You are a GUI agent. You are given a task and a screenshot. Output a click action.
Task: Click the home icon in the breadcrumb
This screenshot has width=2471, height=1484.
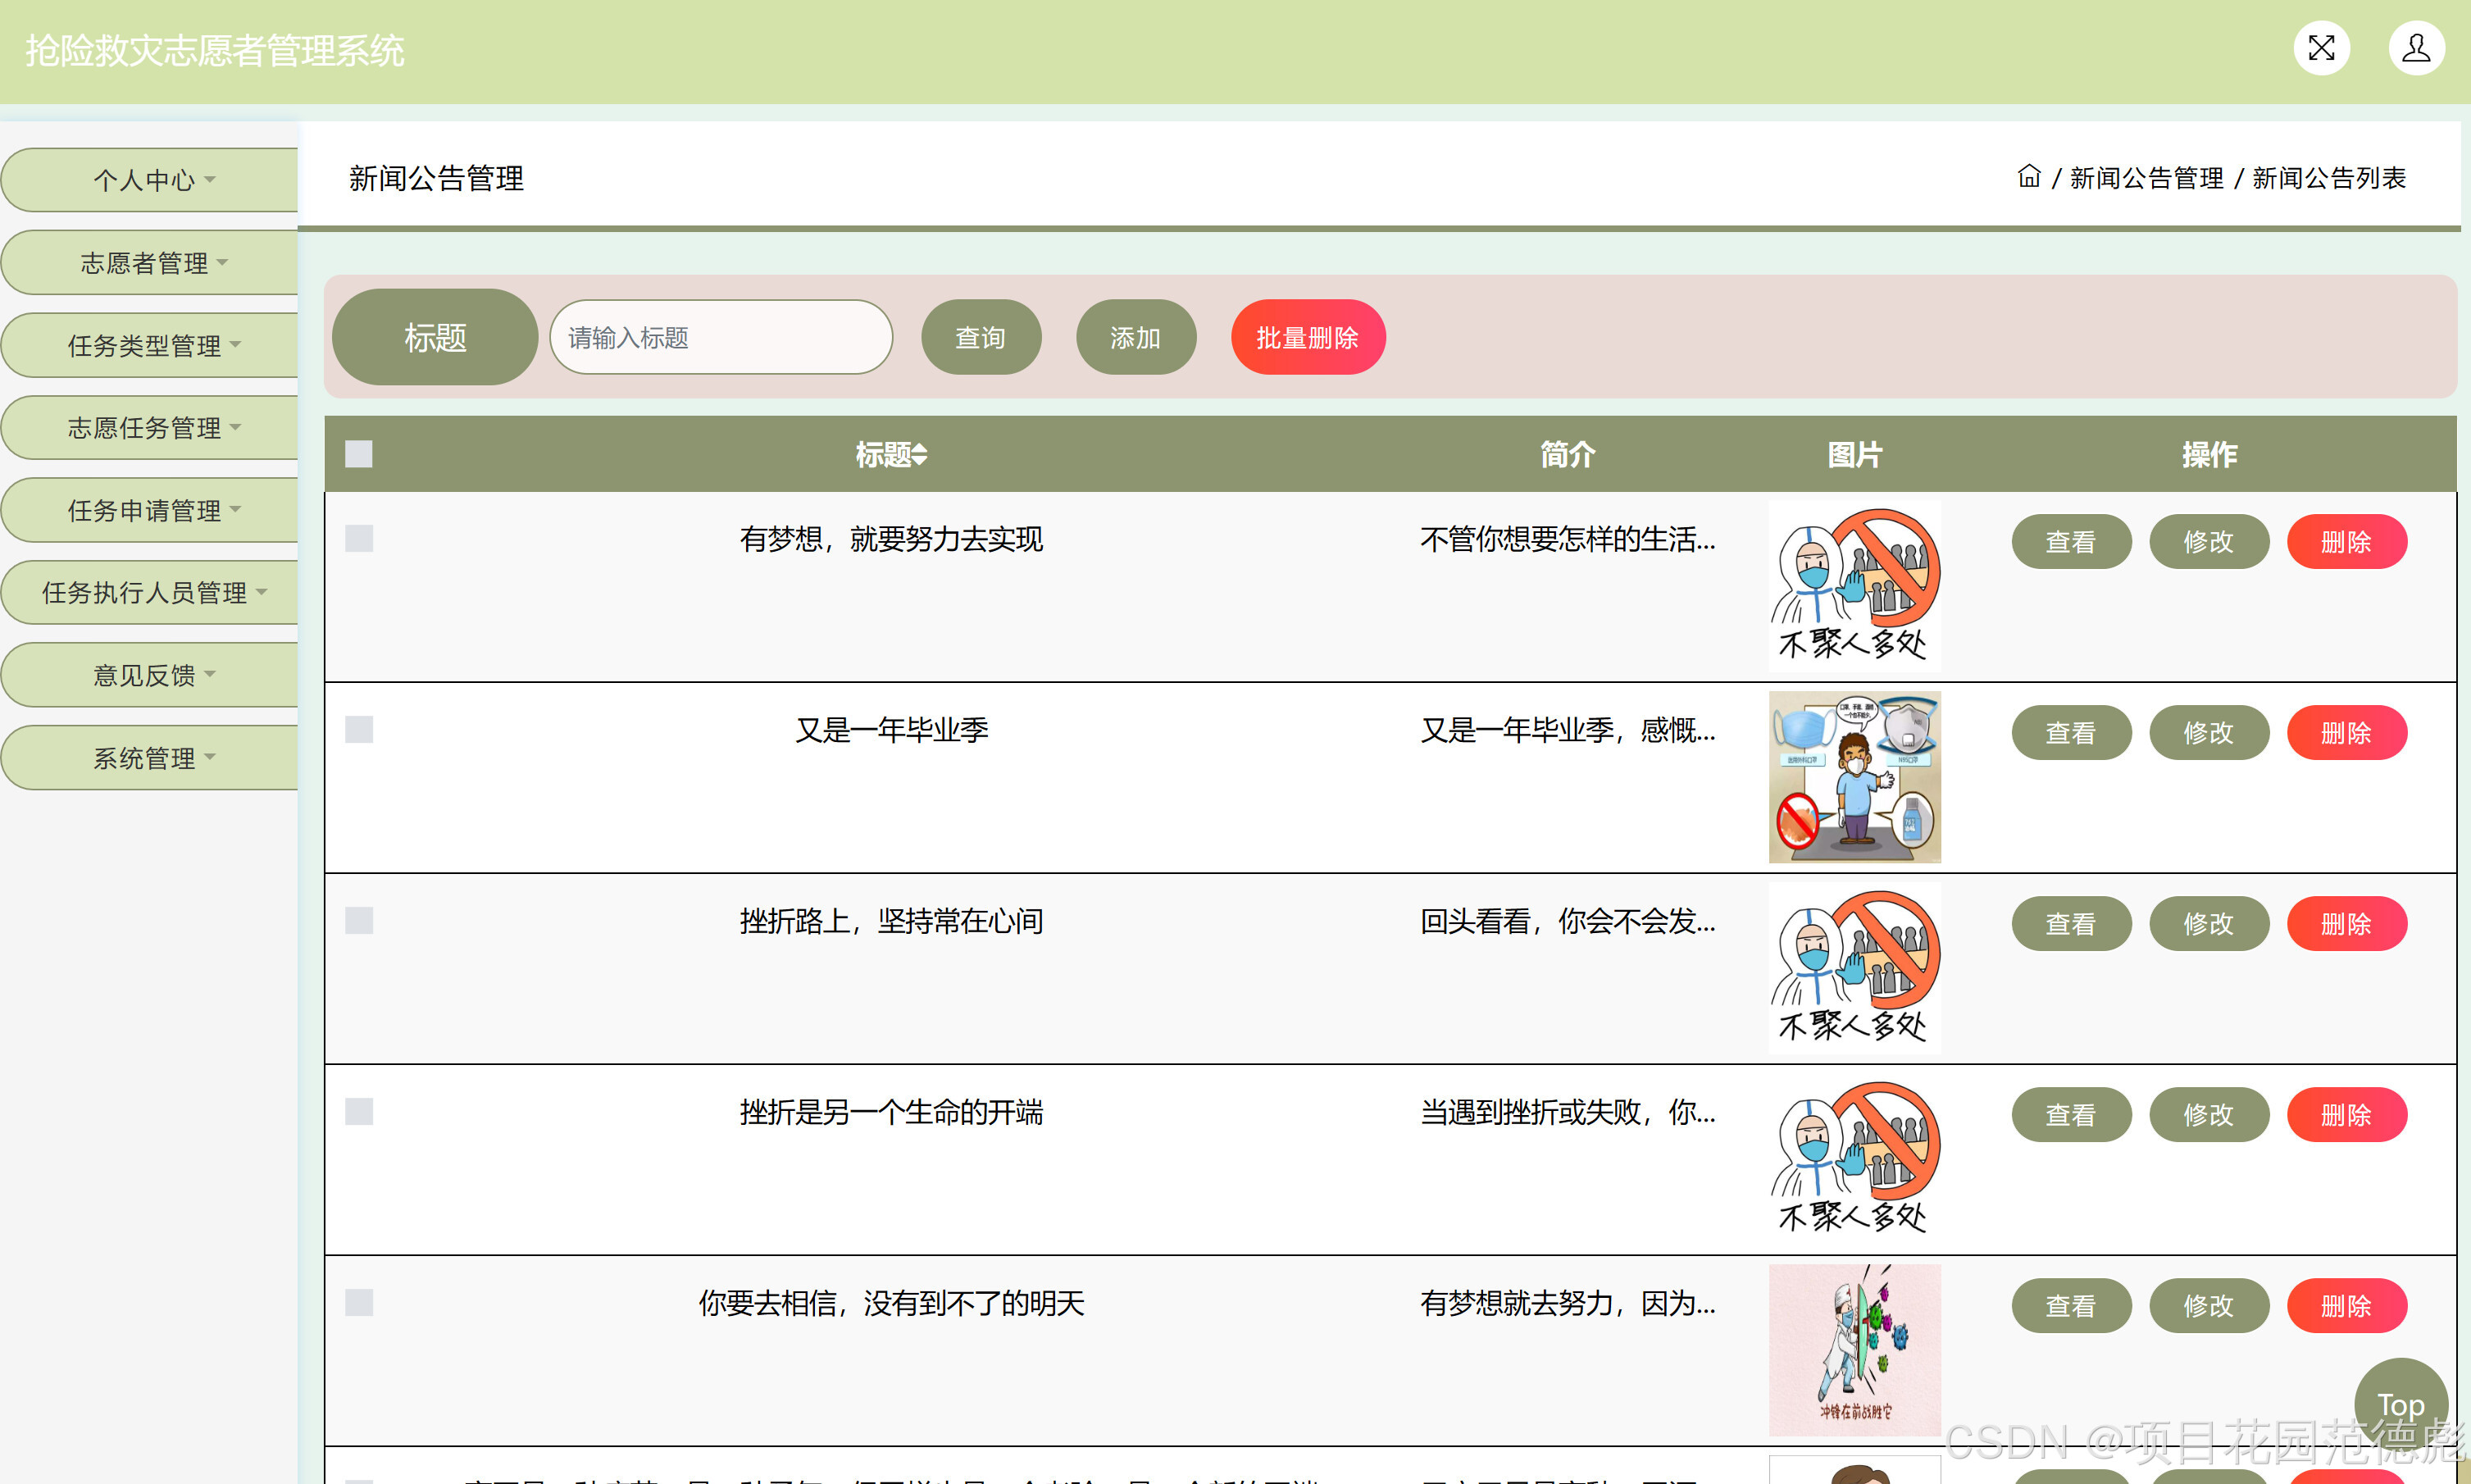(2029, 176)
